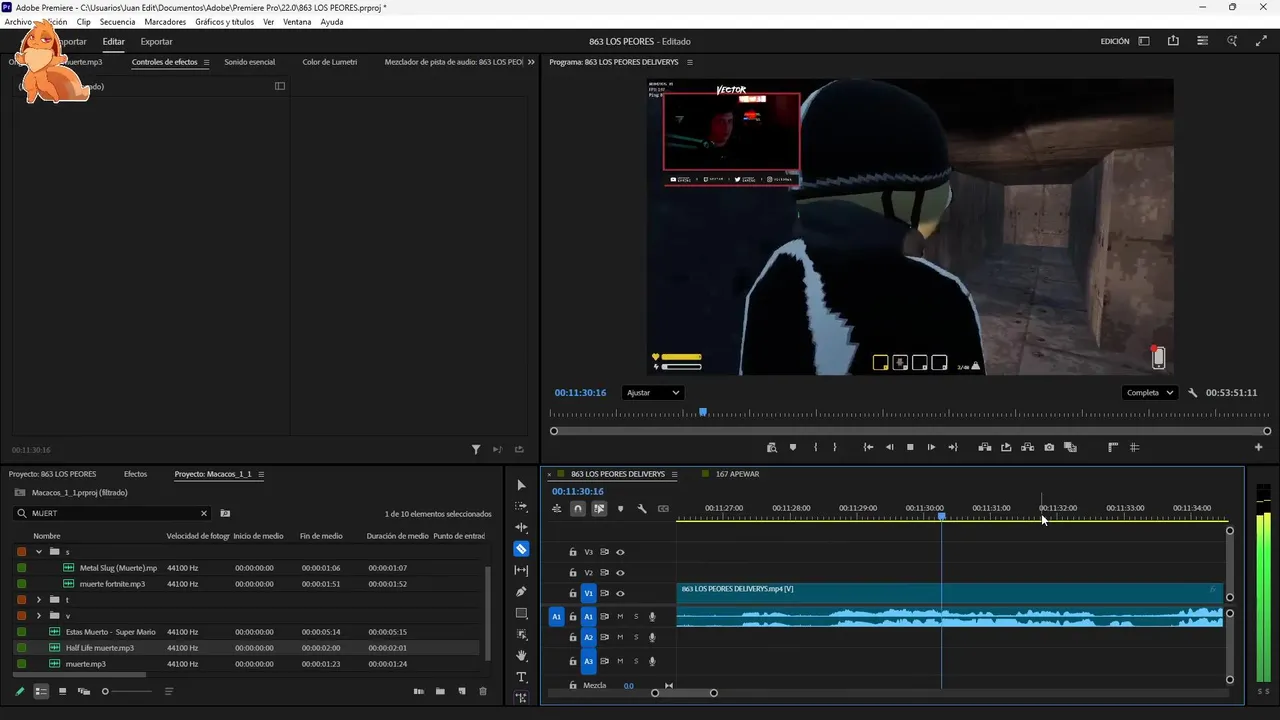Open the Secuencia menu
This screenshot has height=720, width=1280.
tap(117, 22)
